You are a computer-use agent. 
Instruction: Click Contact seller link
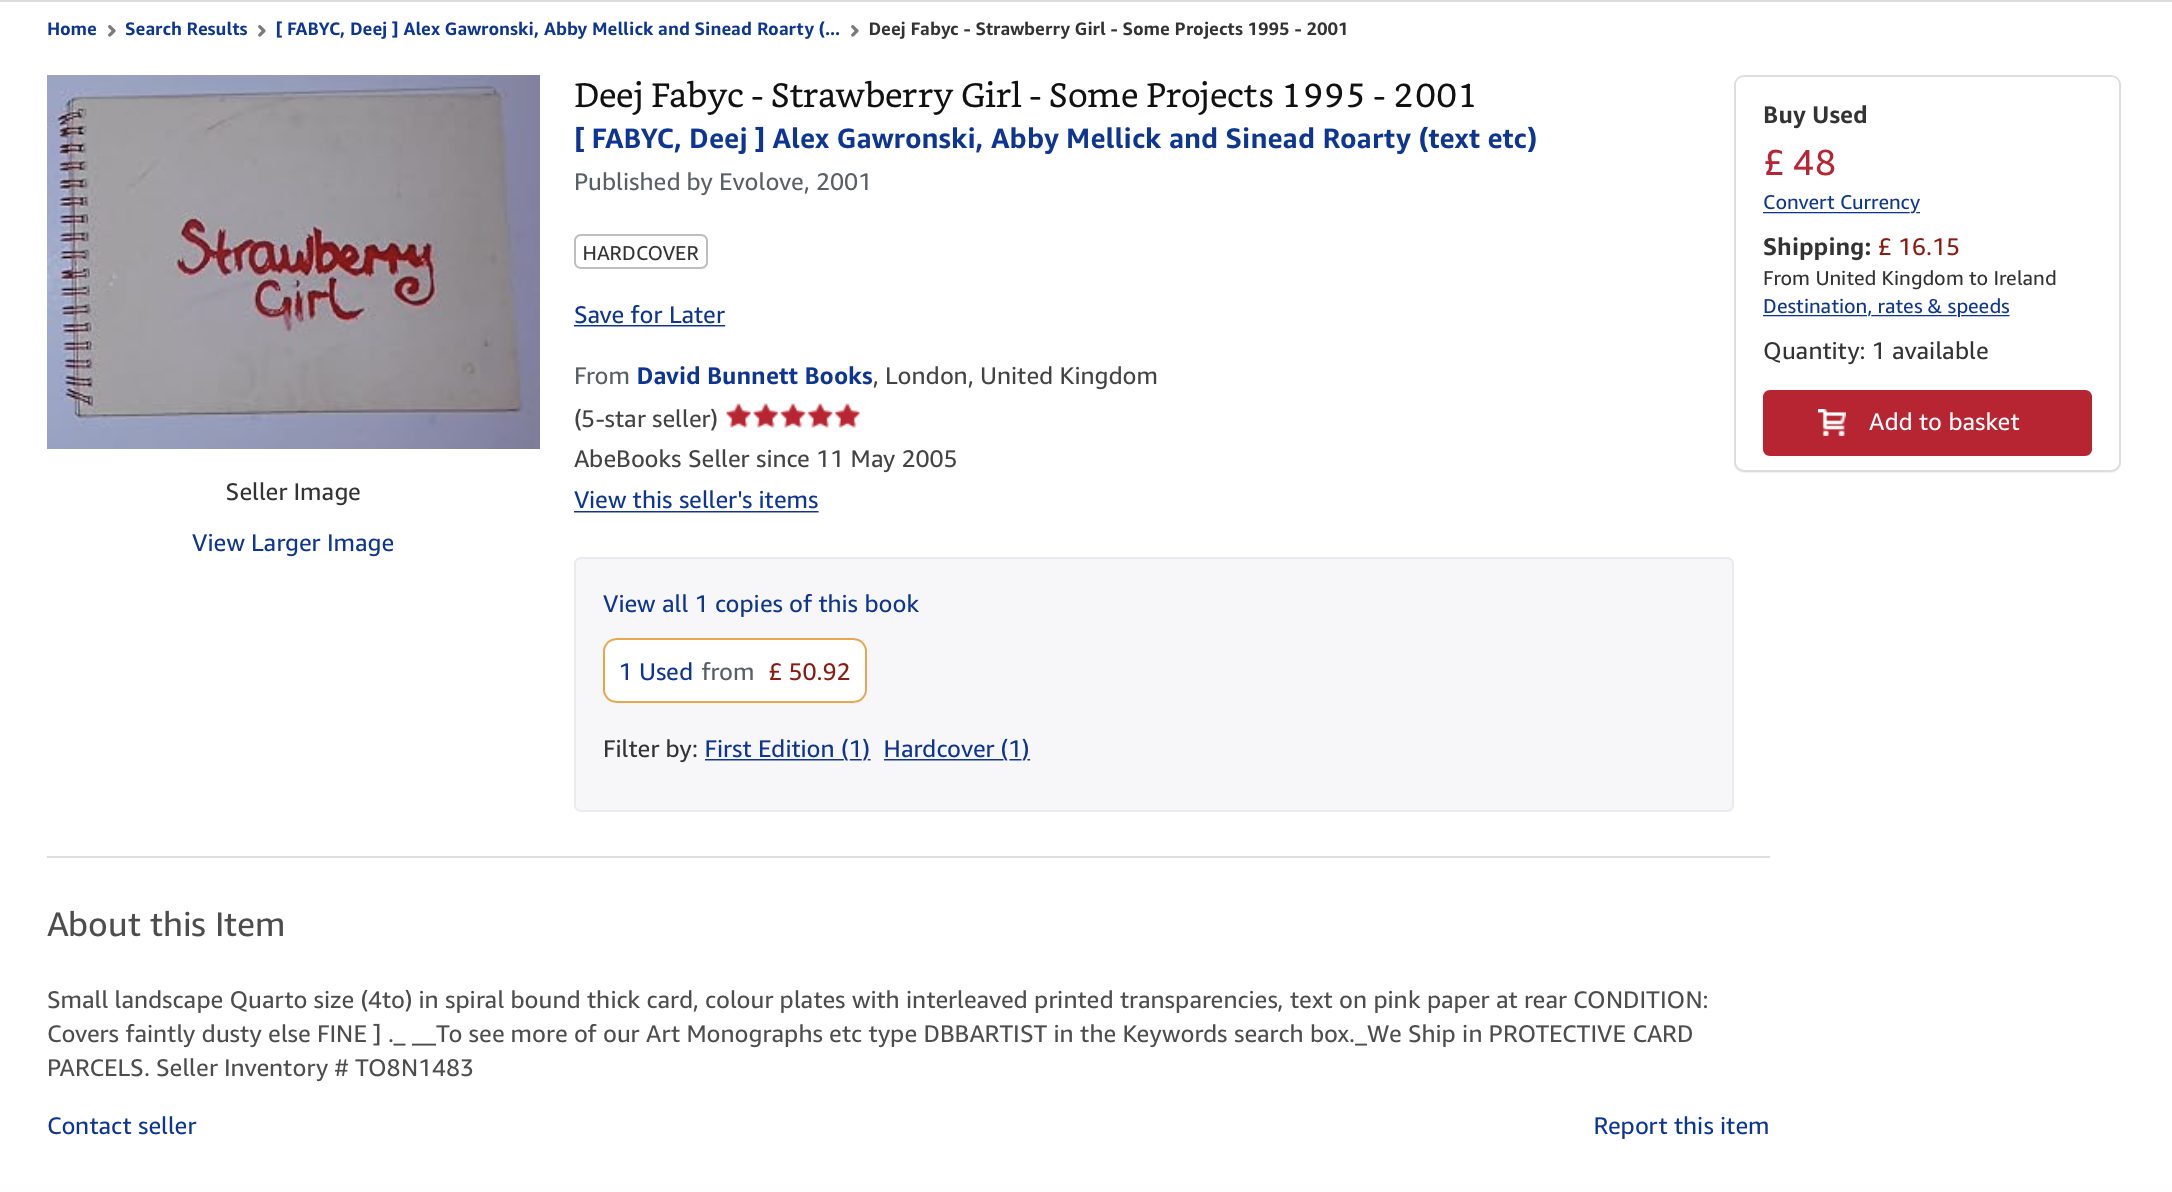pyautogui.click(x=122, y=1126)
